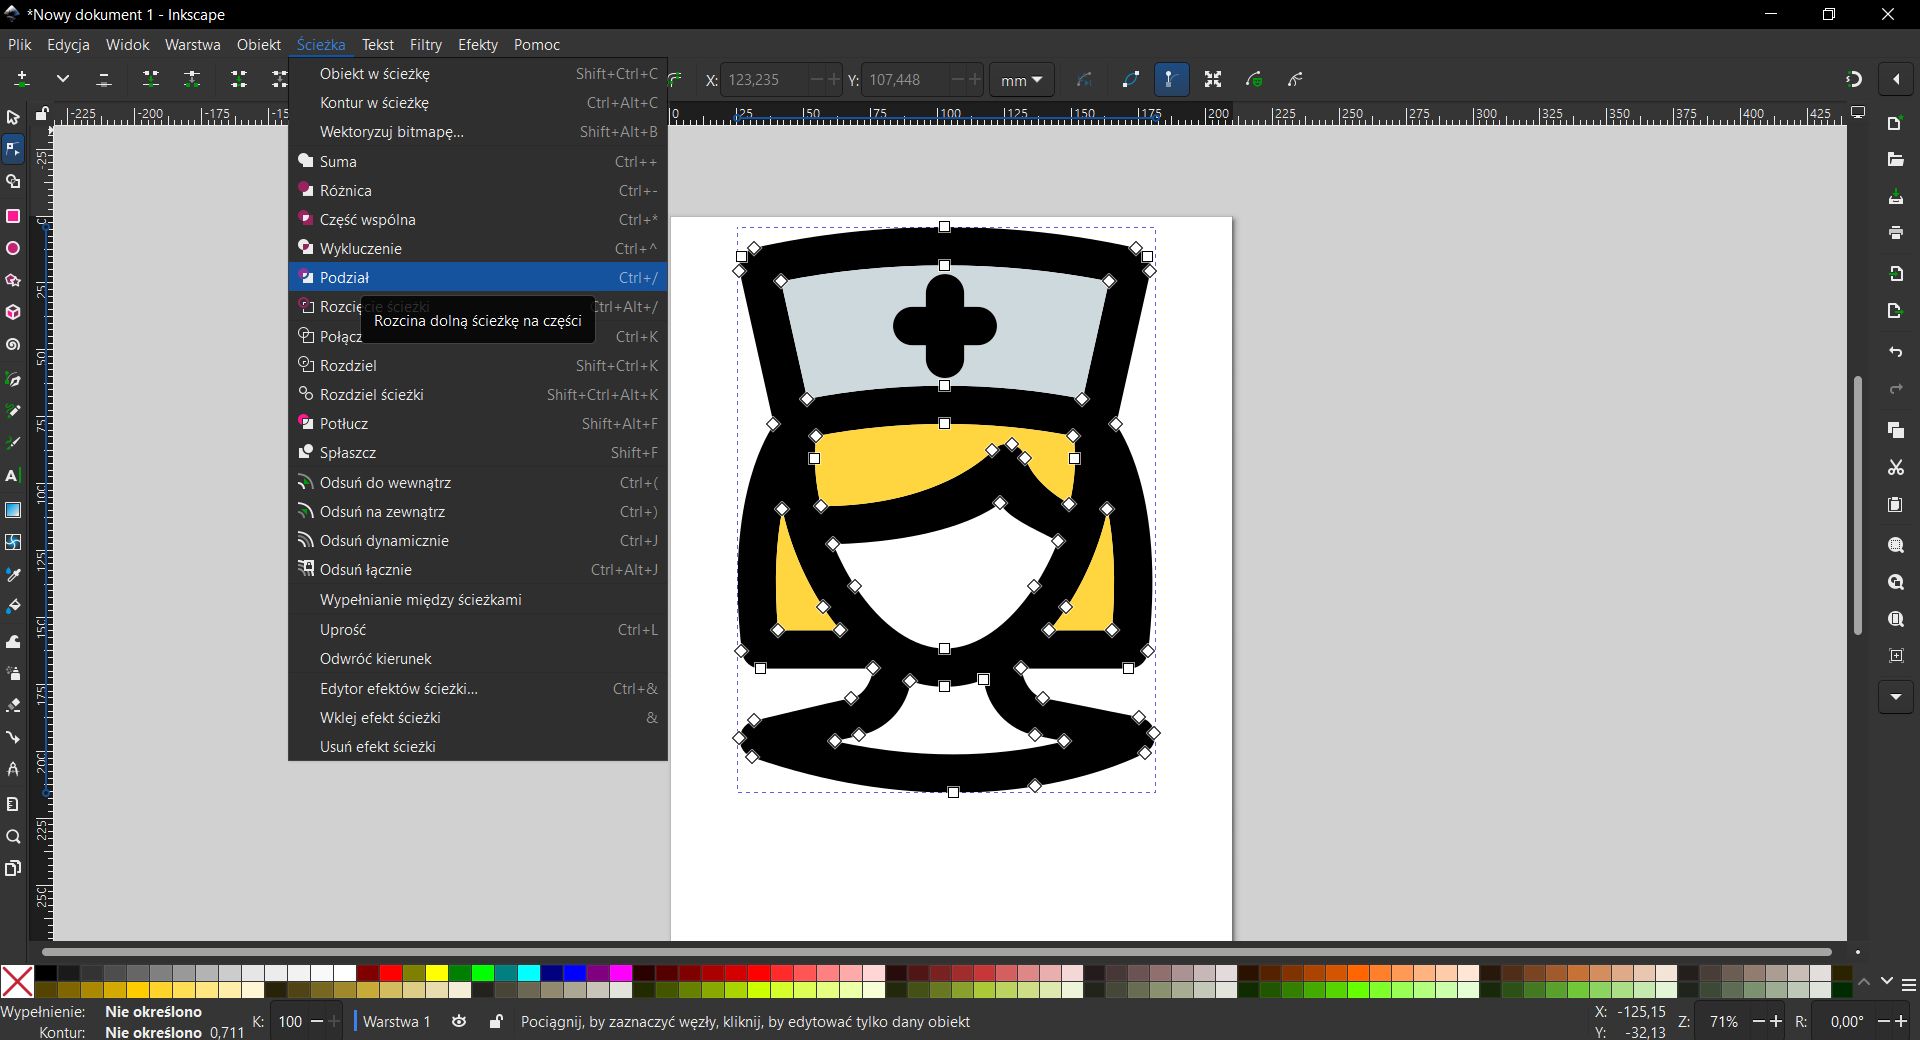This screenshot has width=1920, height=1040.
Task: Undo last action with the arrow icon
Action: tap(1895, 353)
